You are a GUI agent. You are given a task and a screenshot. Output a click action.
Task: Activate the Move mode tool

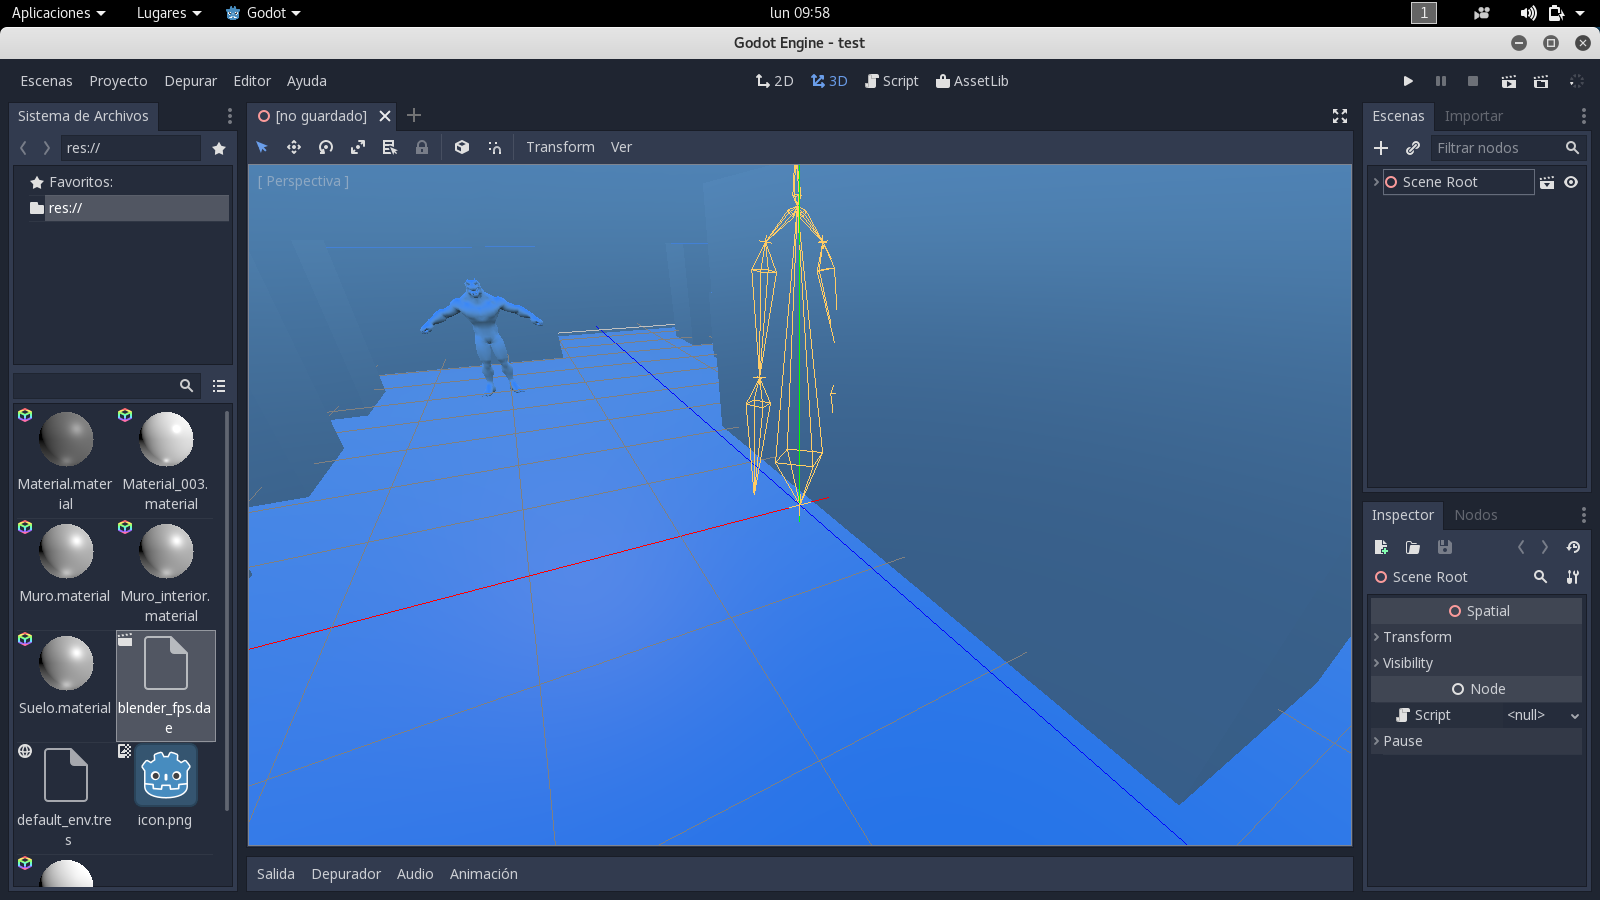point(294,147)
